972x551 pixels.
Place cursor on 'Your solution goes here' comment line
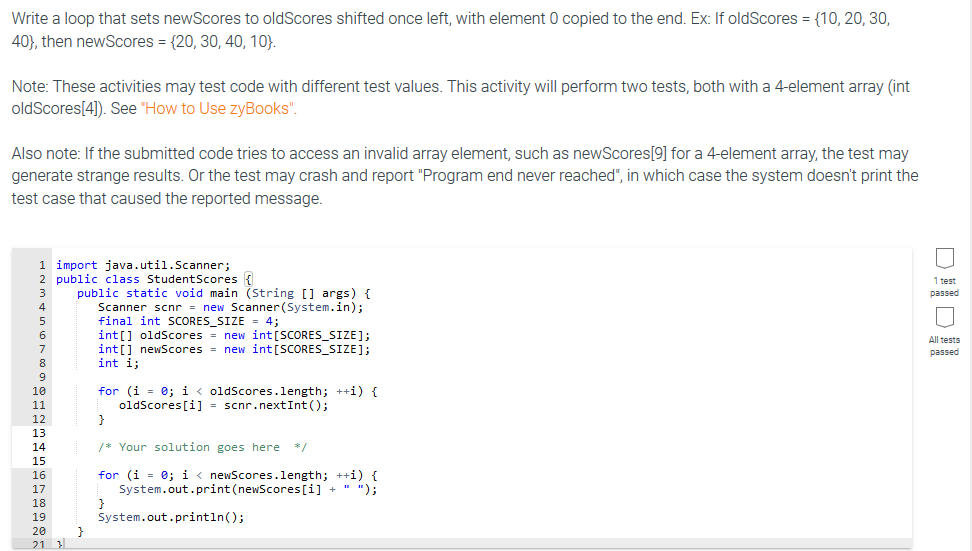(x=202, y=447)
